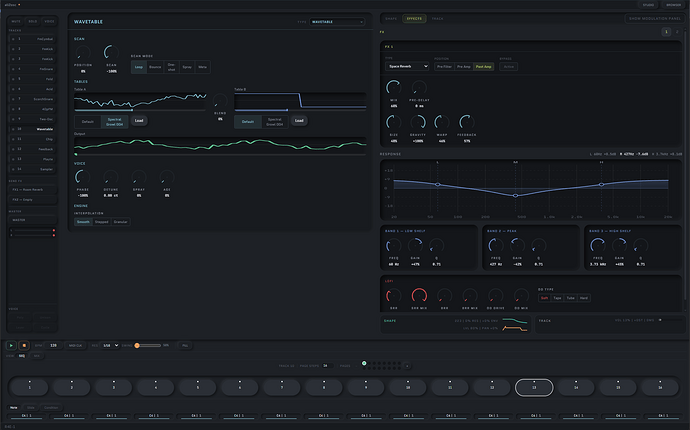Image resolution: width=690 pixels, height=430 pixels.
Task: Set FX position to Pre Amp
Action: coord(463,66)
